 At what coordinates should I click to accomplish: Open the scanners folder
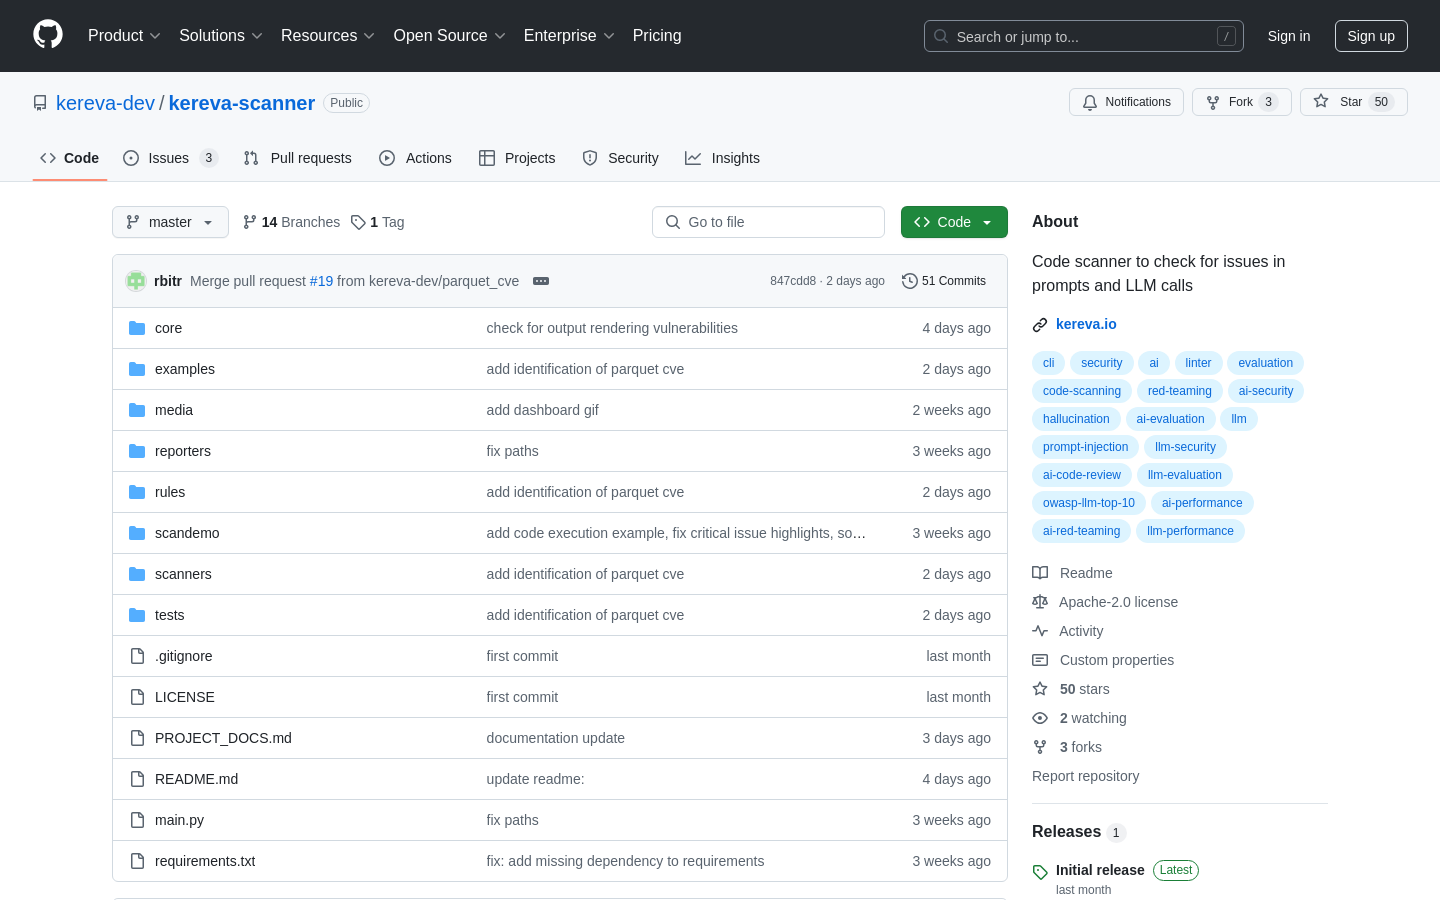[183, 574]
